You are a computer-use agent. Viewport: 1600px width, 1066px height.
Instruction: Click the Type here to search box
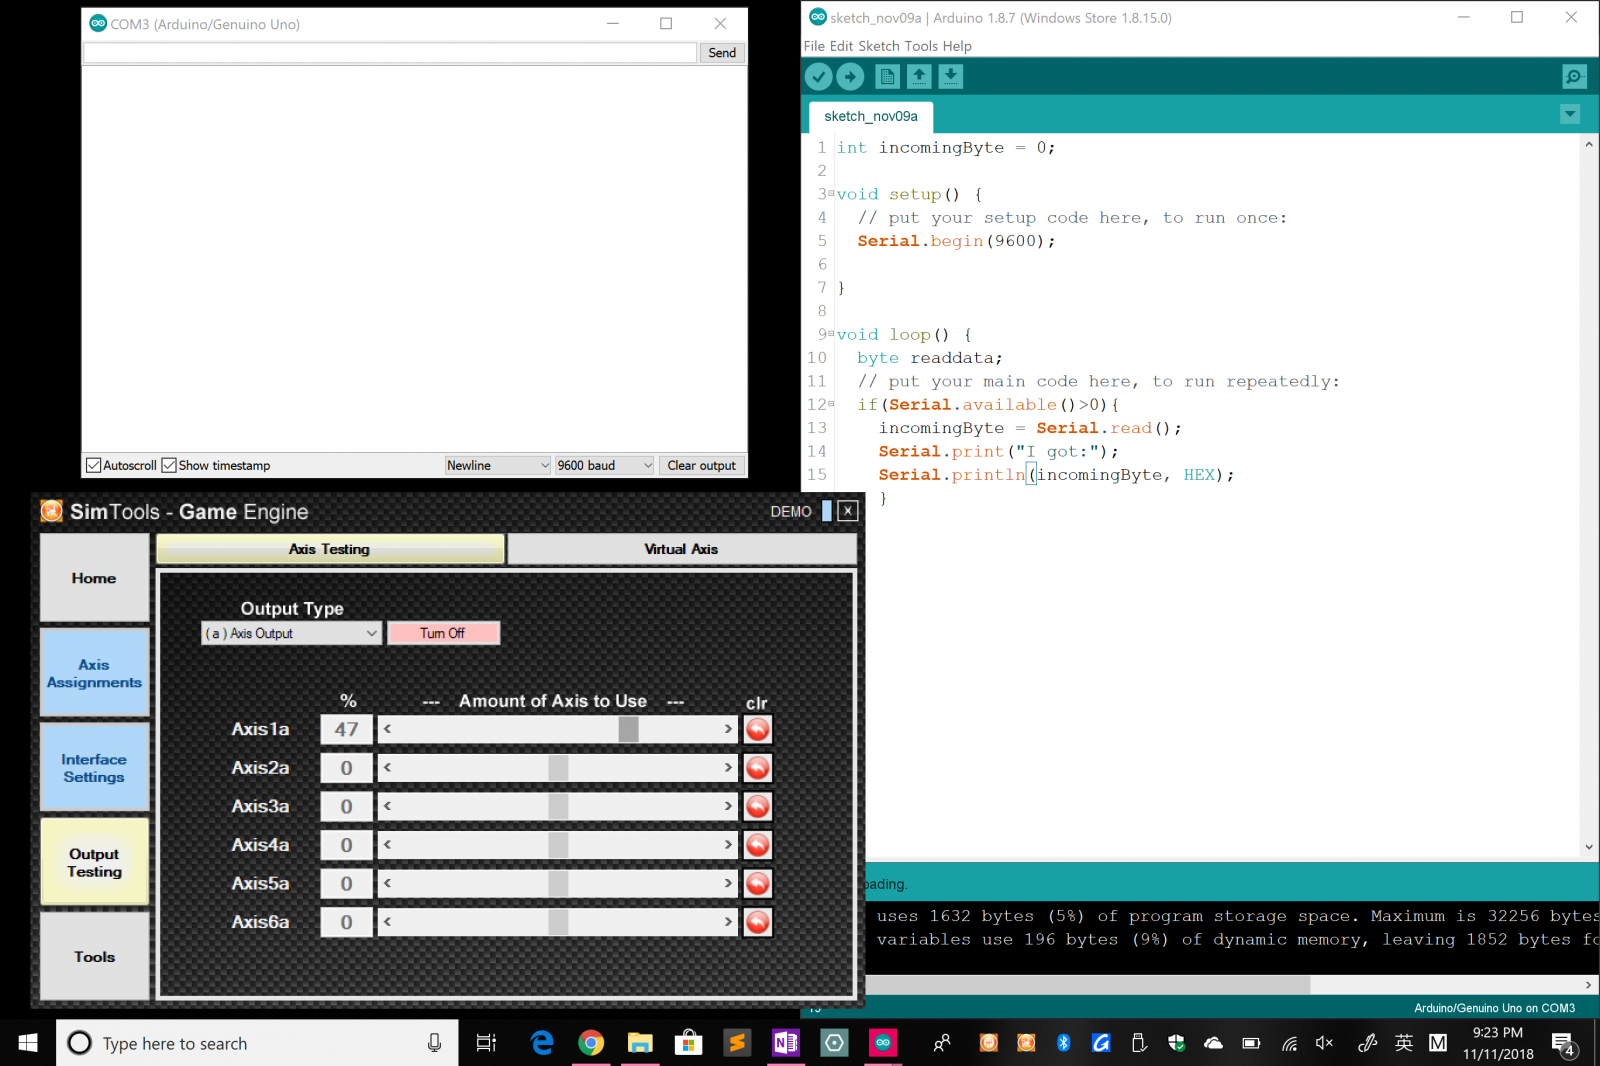[x=257, y=1043]
